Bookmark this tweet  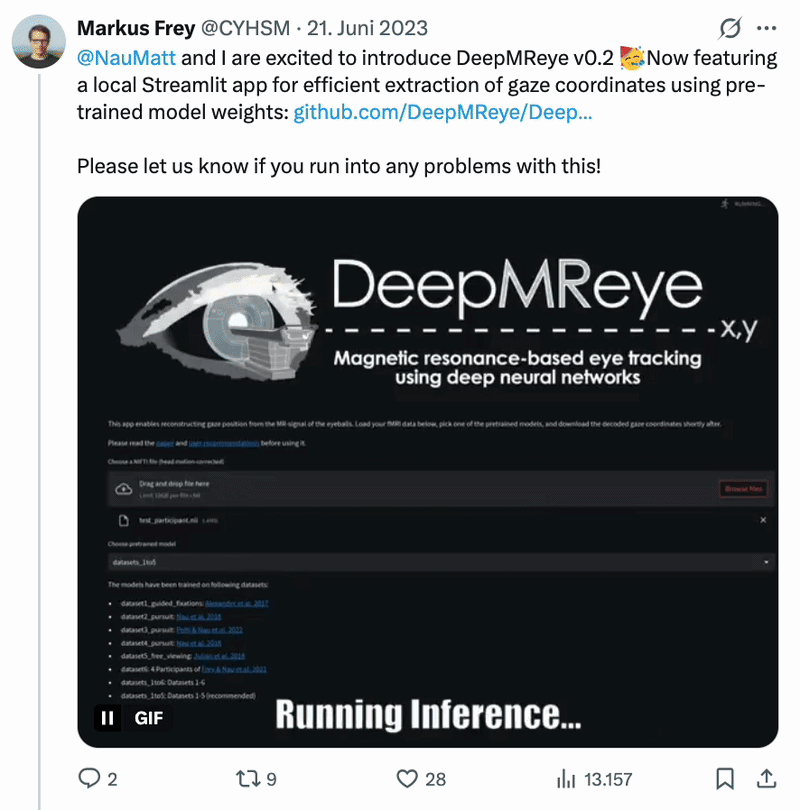click(x=727, y=778)
